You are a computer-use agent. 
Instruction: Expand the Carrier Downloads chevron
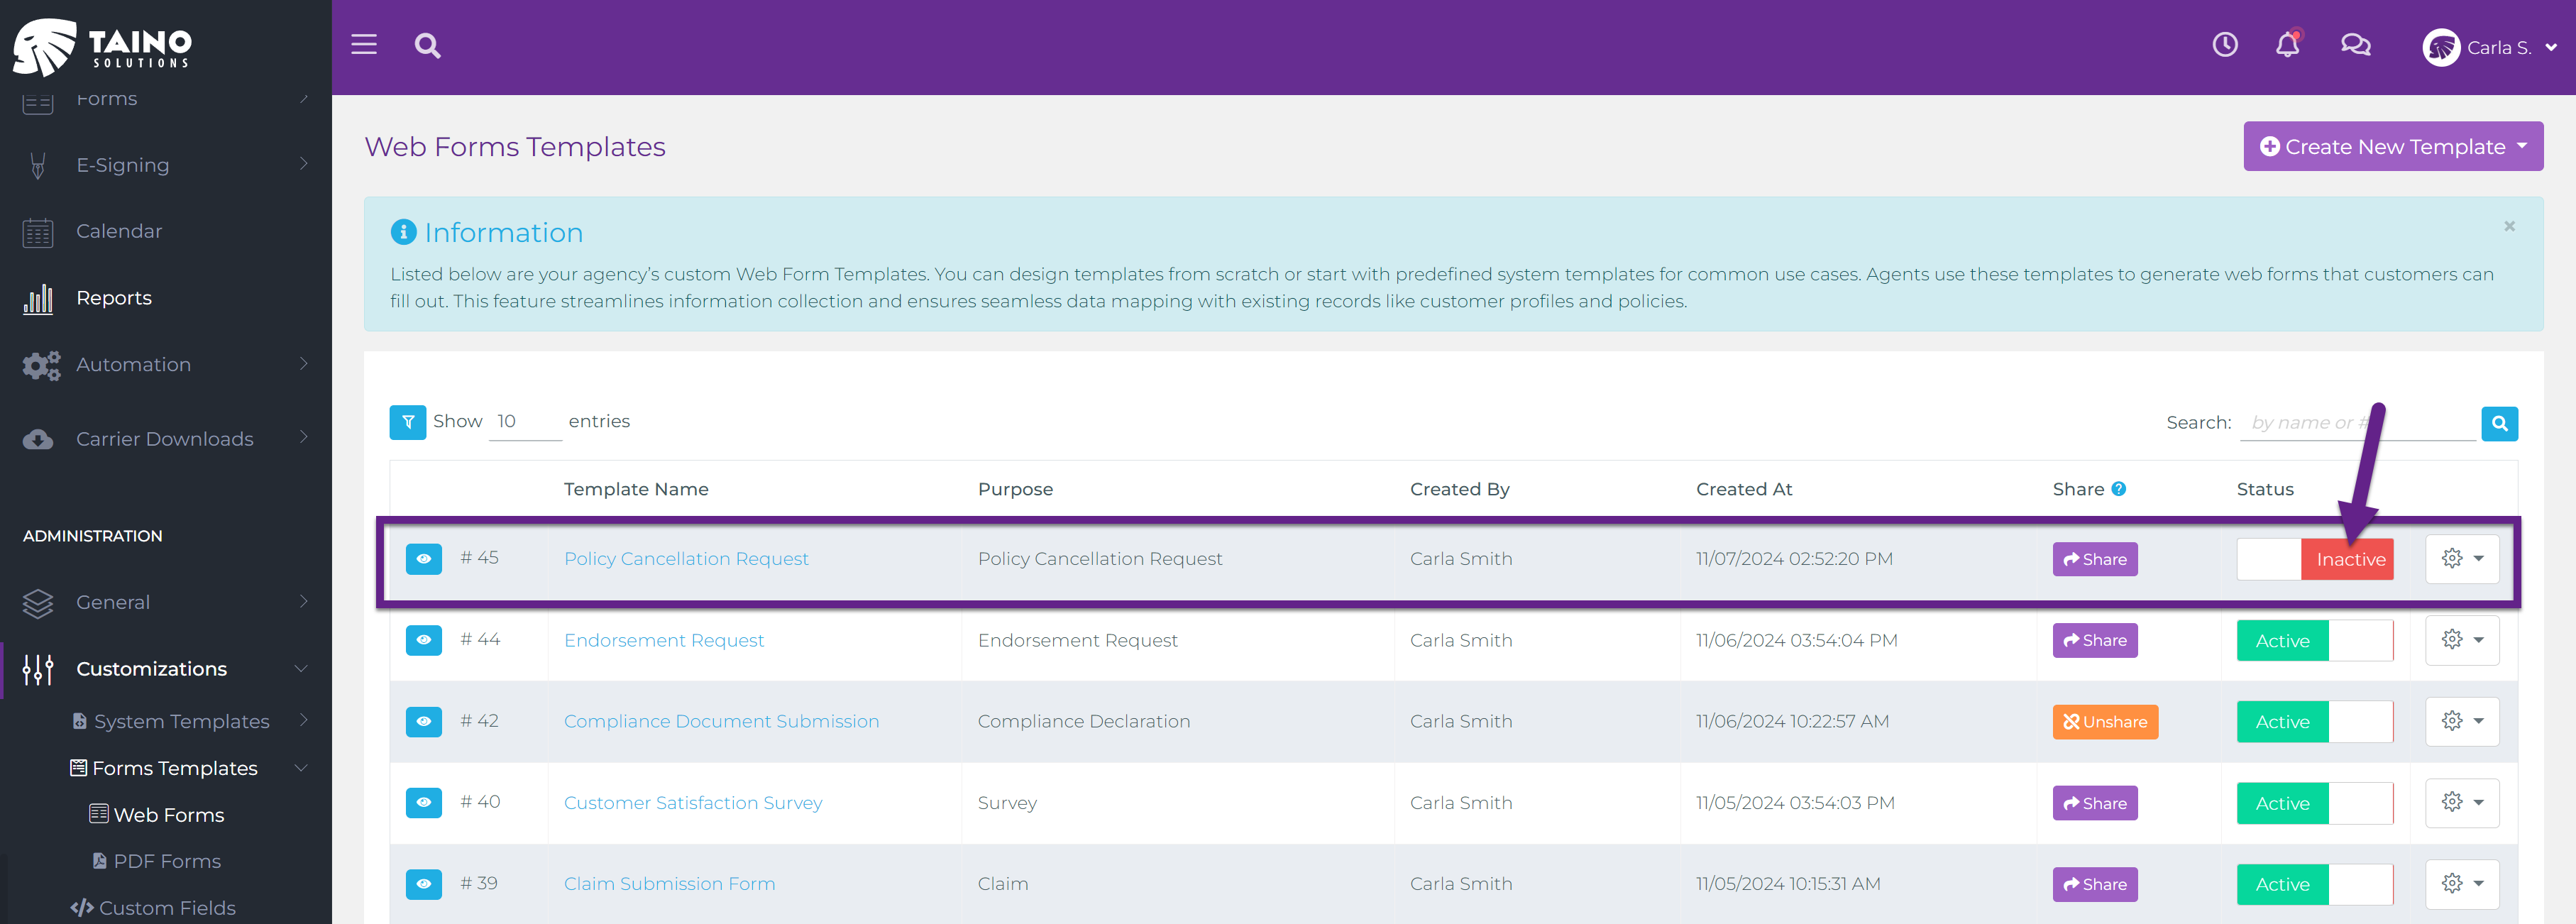point(304,438)
